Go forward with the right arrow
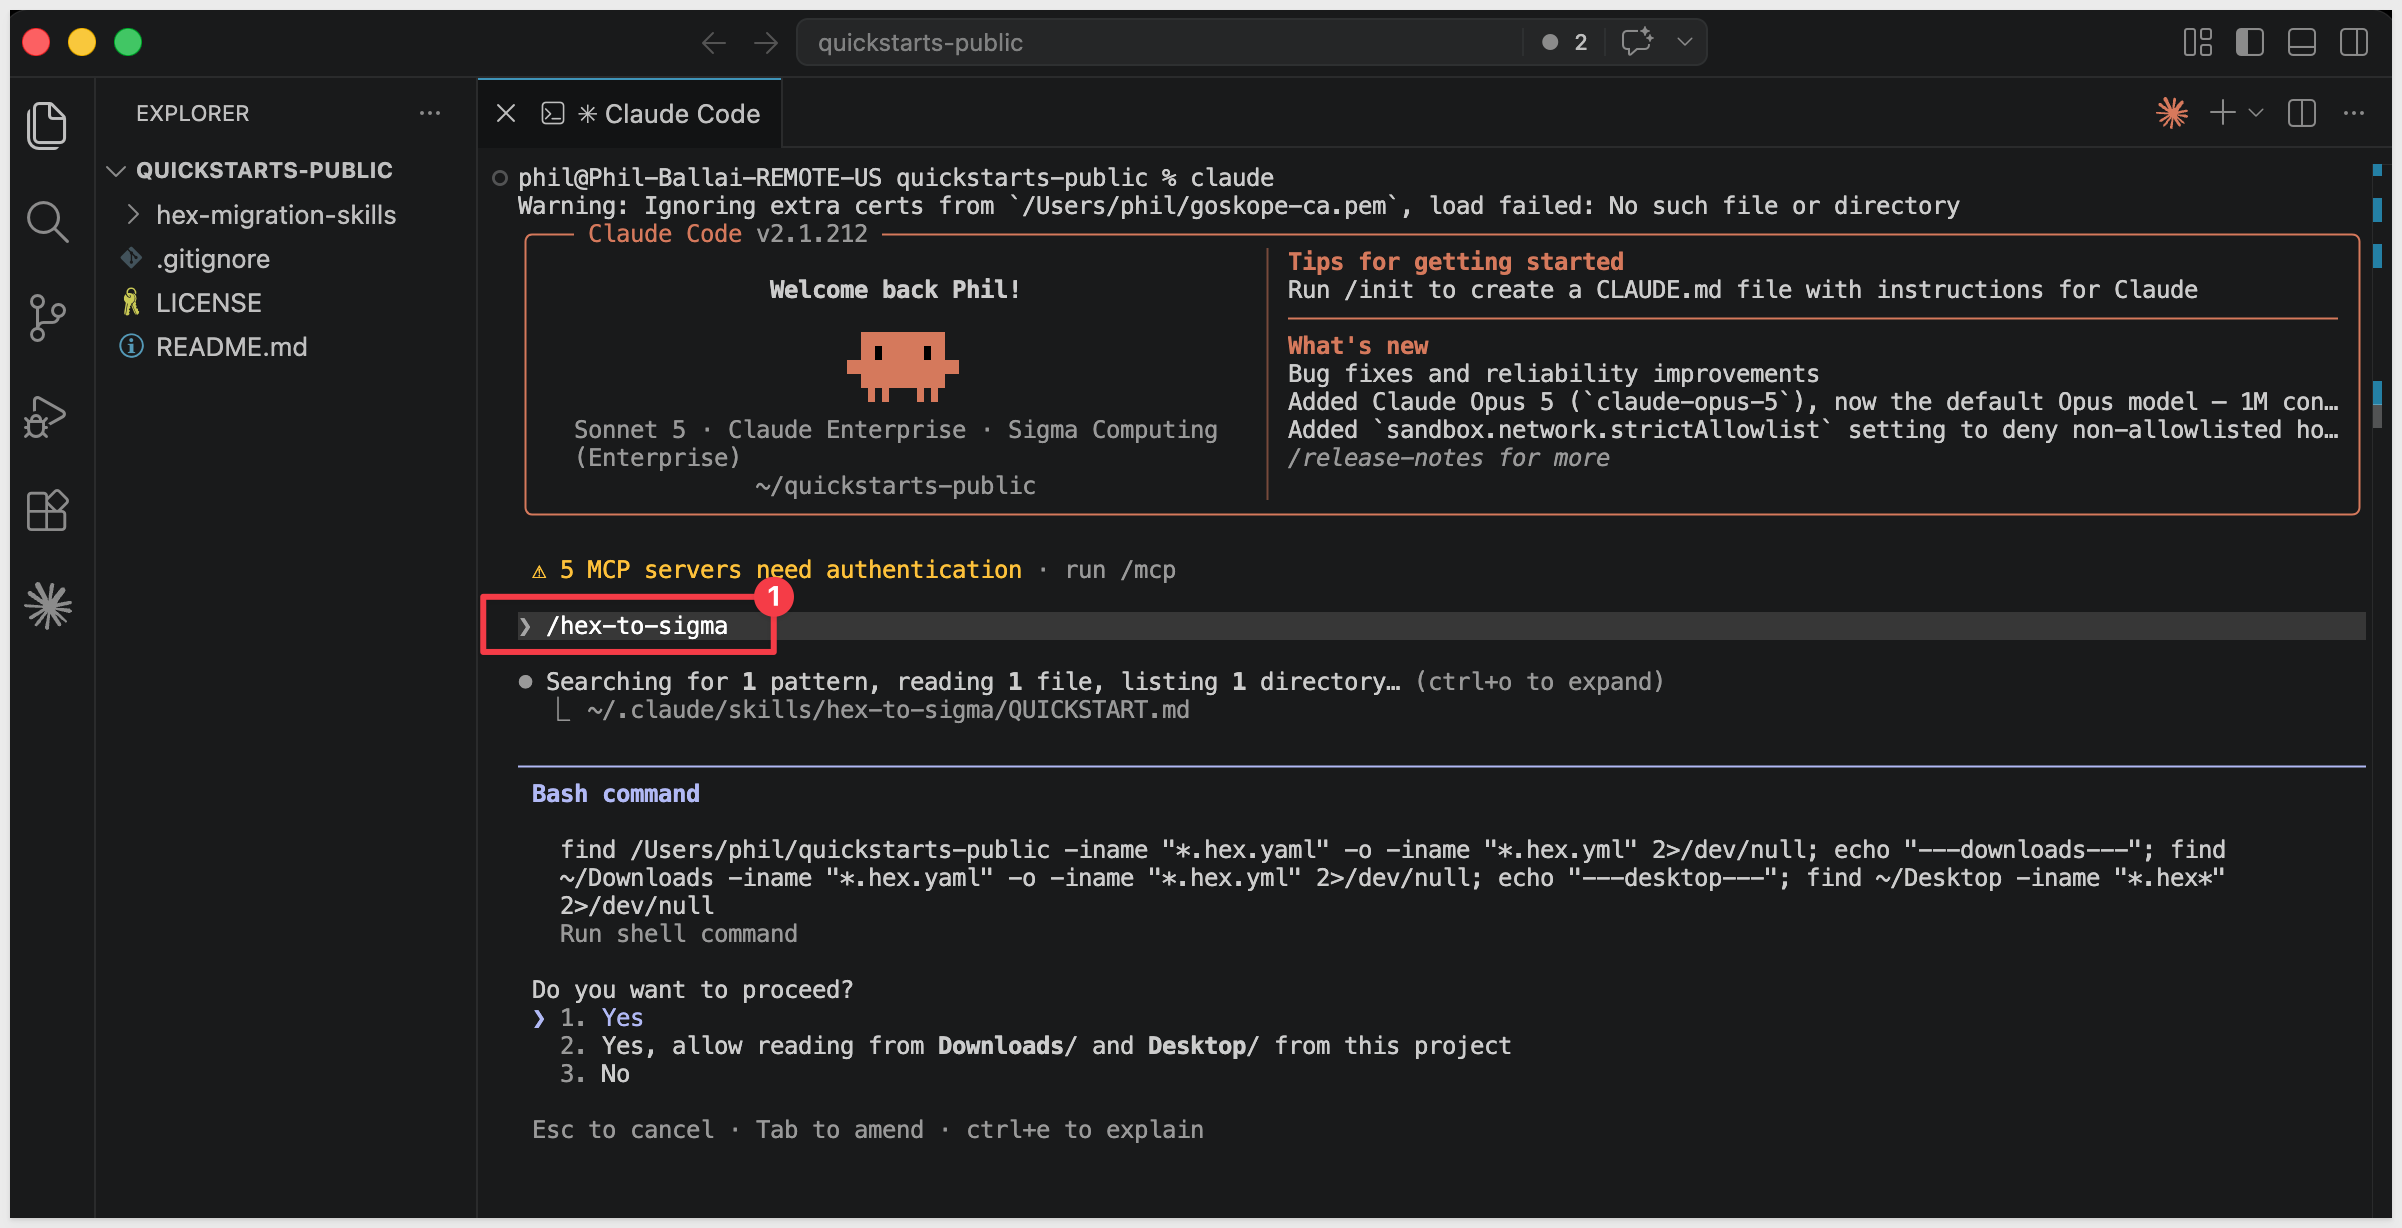The width and height of the screenshot is (2402, 1228). pos(766,42)
